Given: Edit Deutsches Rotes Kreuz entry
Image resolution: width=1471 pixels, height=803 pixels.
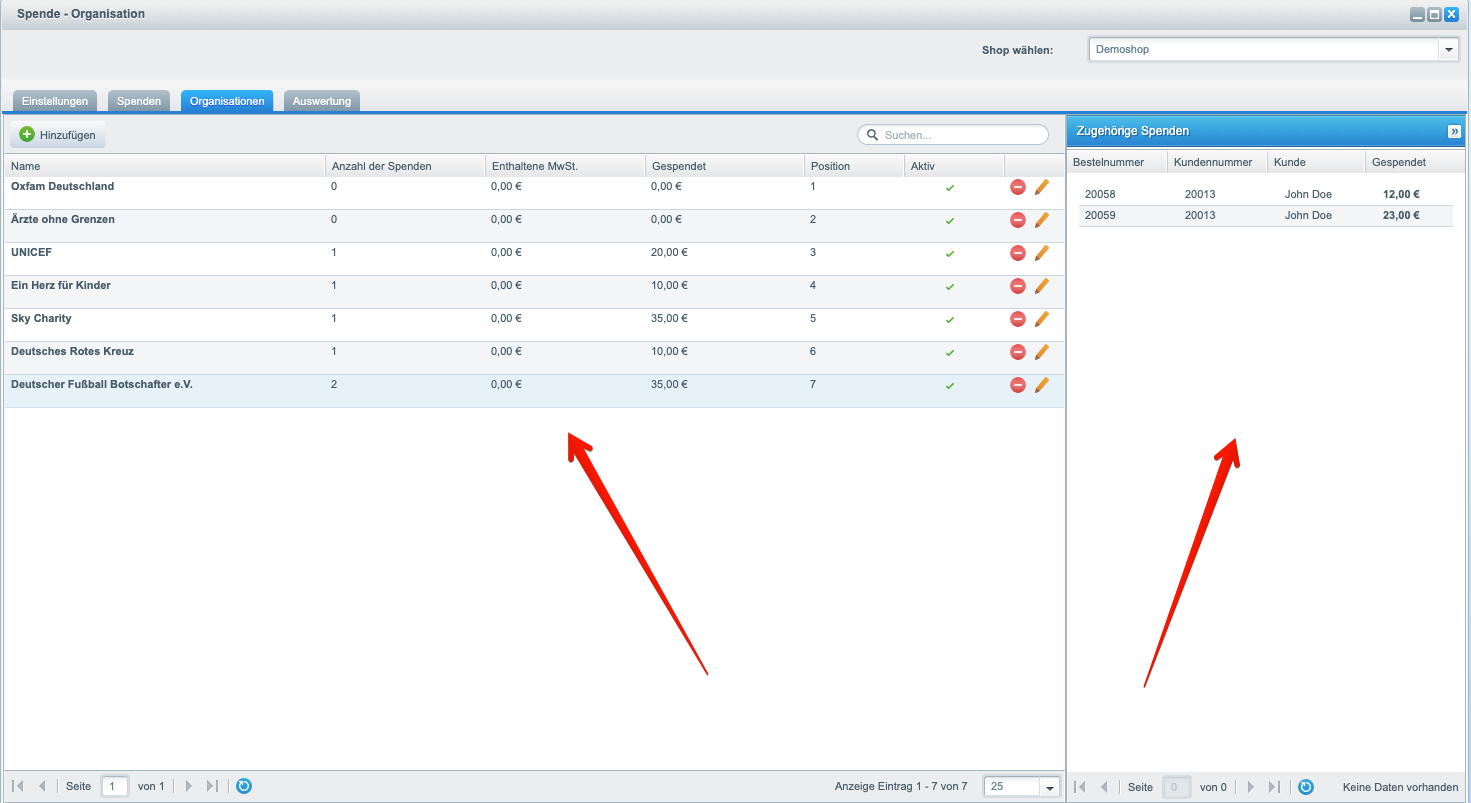Looking at the screenshot, I should (1042, 352).
